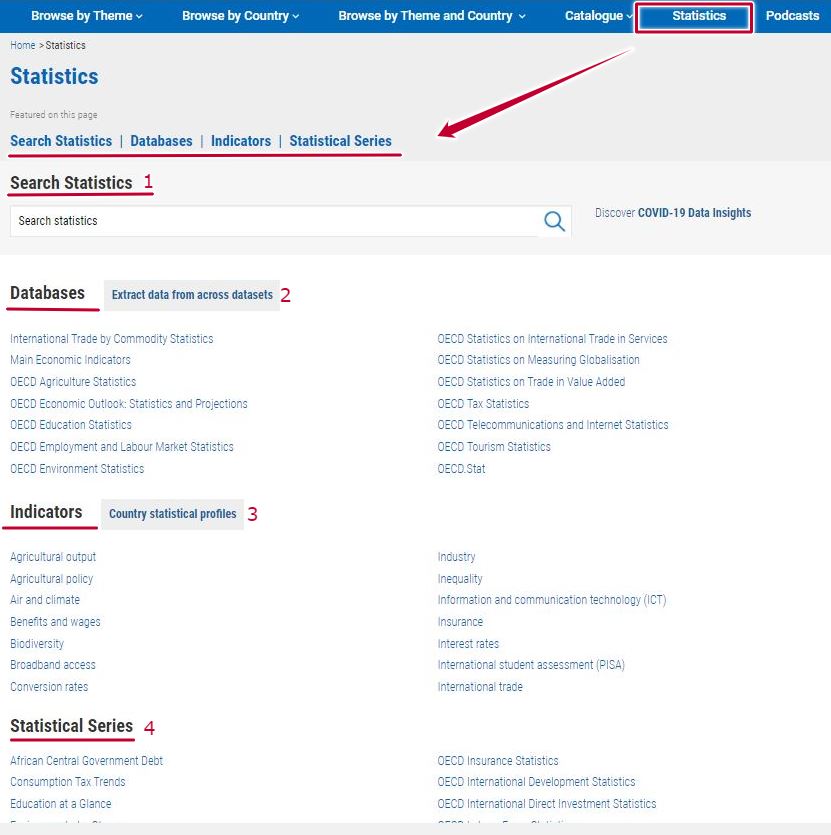The width and height of the screenshot is (831, 835).
Task: Open OECD Statistics on International Trade in Services
Action: [x=552, y=339]
